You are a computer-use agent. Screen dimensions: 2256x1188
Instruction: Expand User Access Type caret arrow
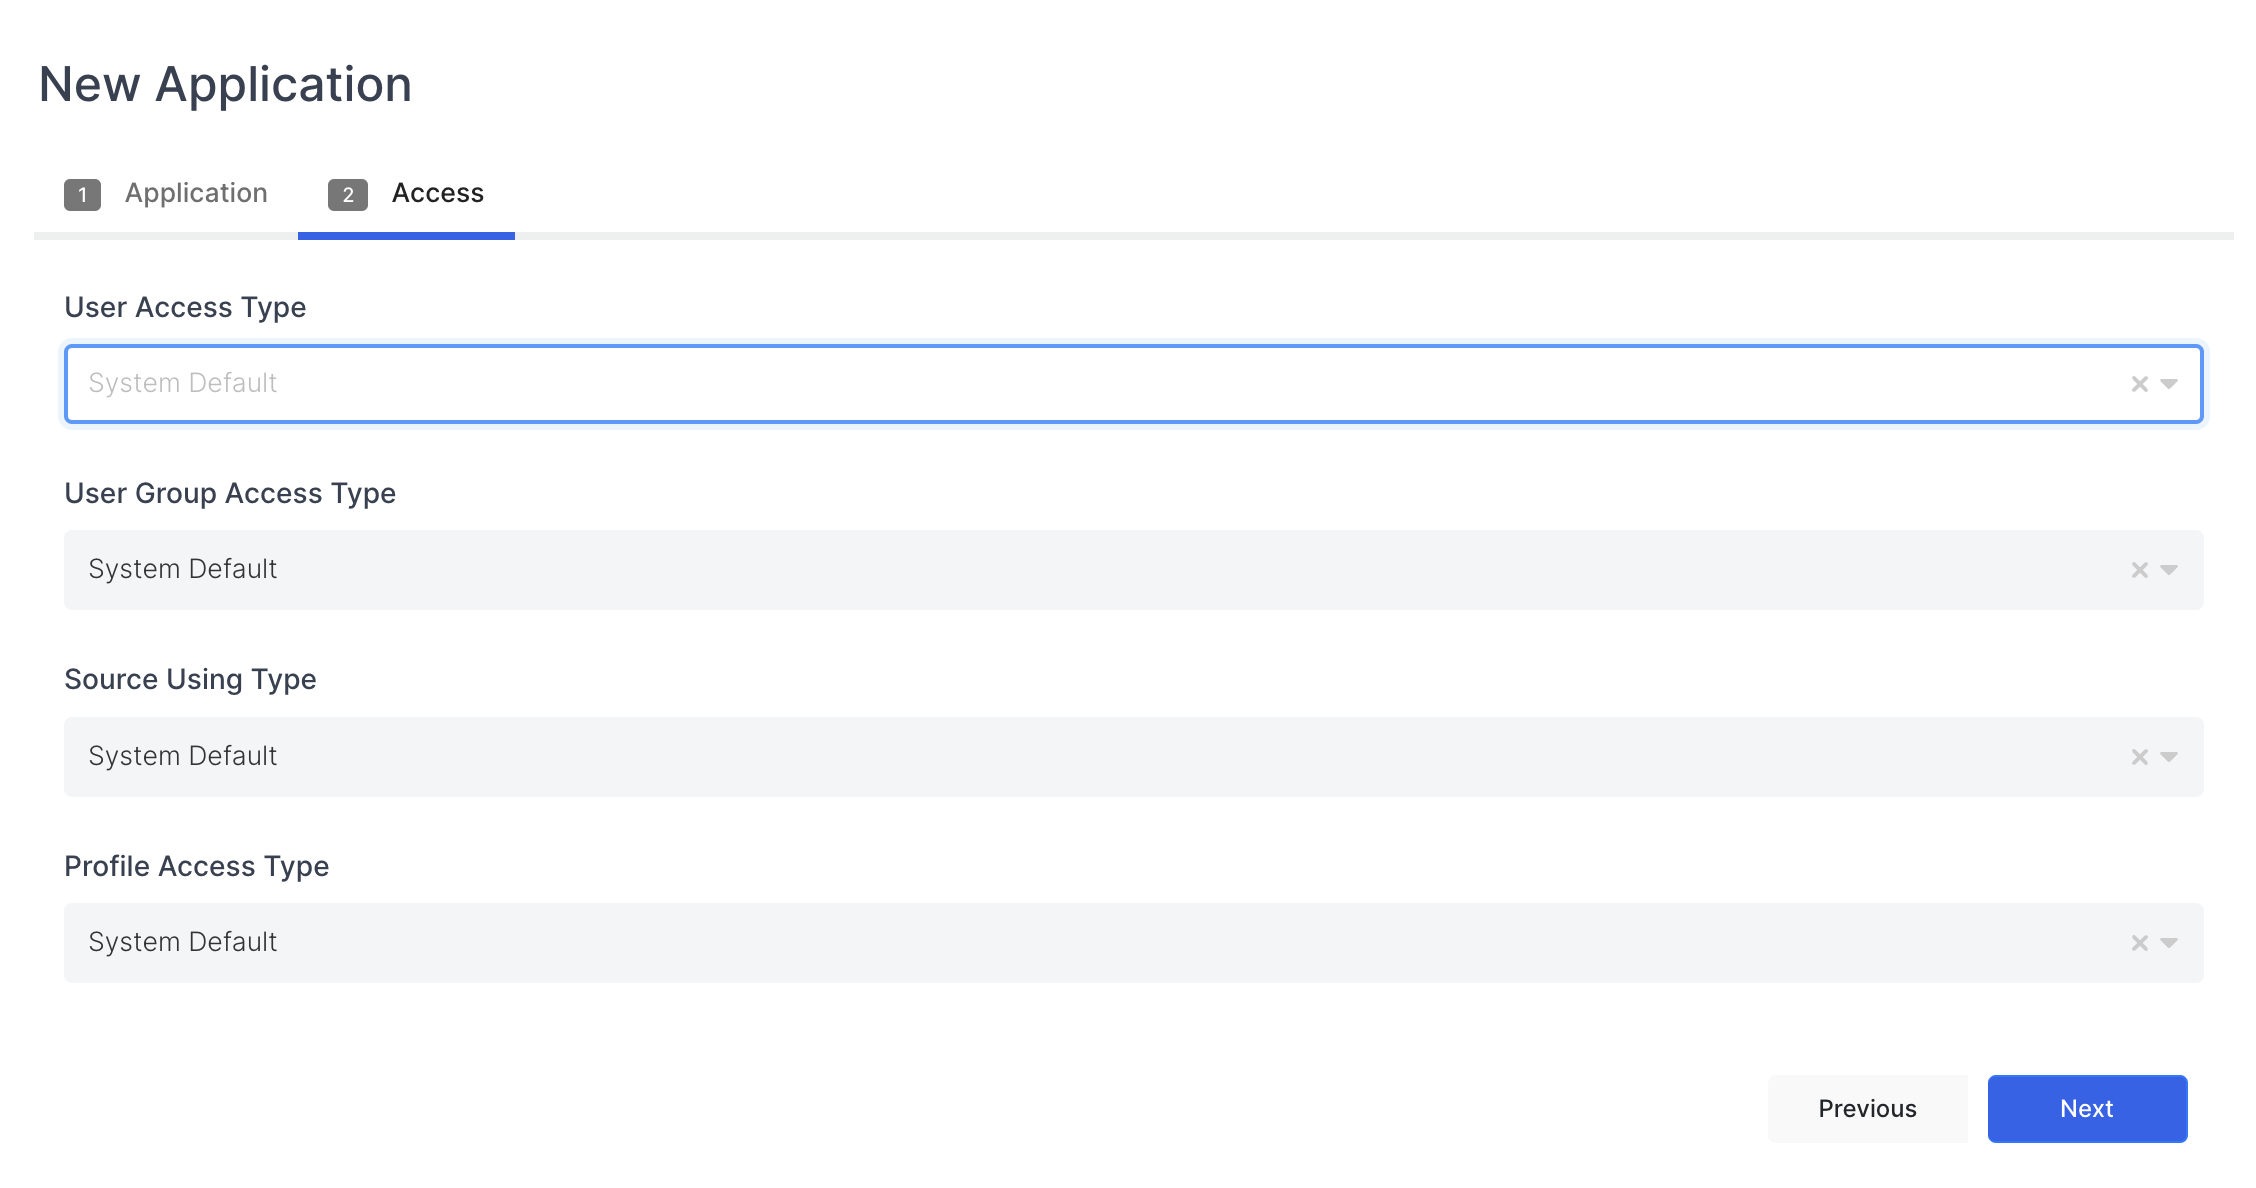pos(2169,384)
